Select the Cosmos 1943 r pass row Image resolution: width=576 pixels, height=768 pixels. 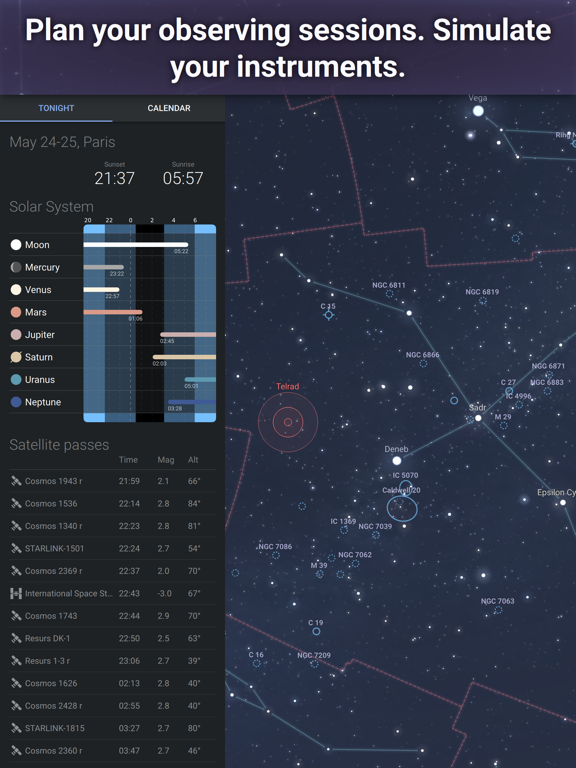113,481
